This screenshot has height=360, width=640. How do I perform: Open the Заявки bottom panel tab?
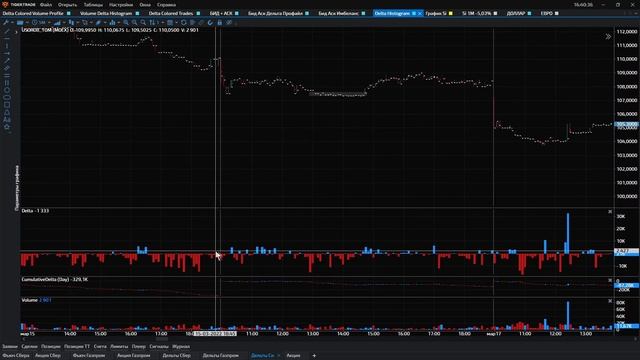pyautogui.click(x=10, y=347)
